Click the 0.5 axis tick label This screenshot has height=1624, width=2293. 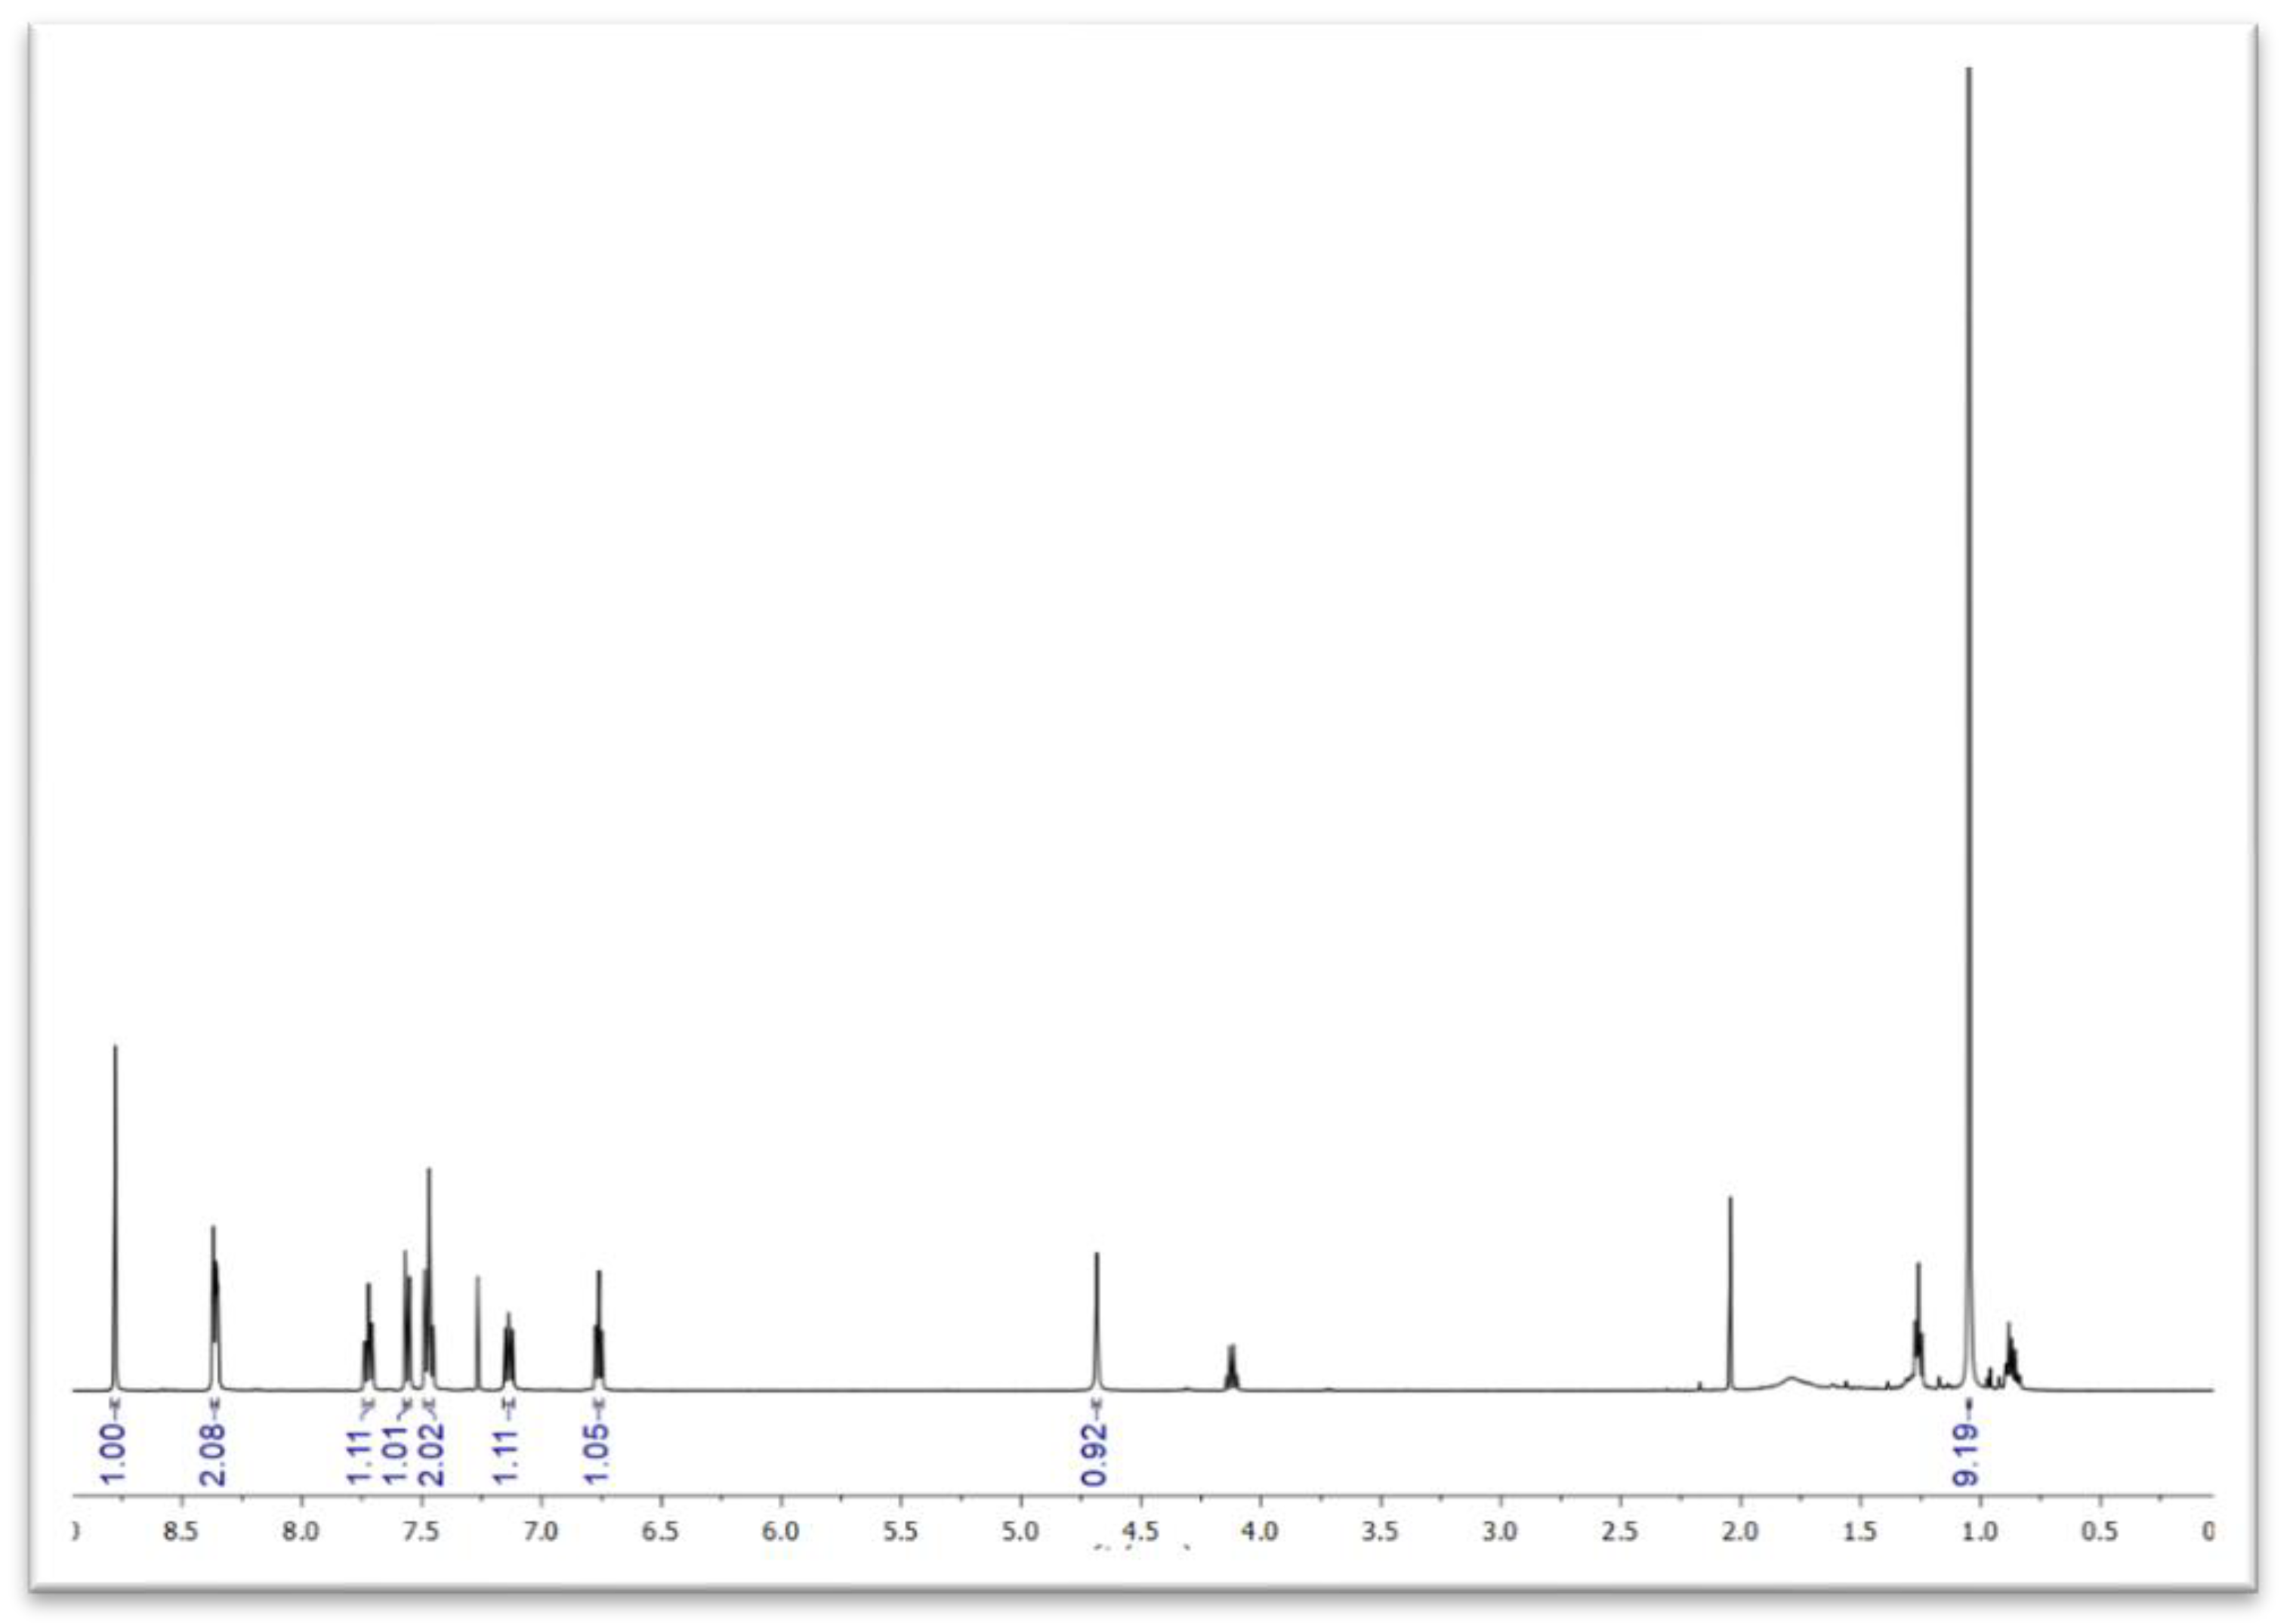click(2099, 1531)
